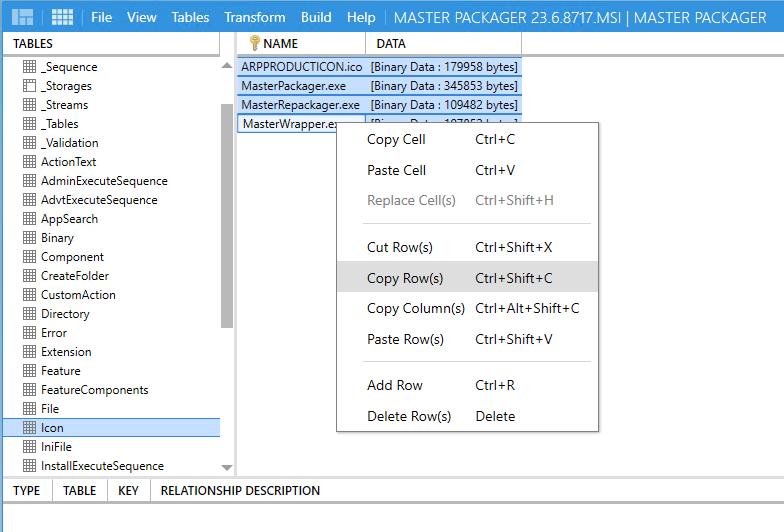This screenshot has height=532, width=784.
Task: Click the grid icon beside _Tables
Action: (30, 124)
